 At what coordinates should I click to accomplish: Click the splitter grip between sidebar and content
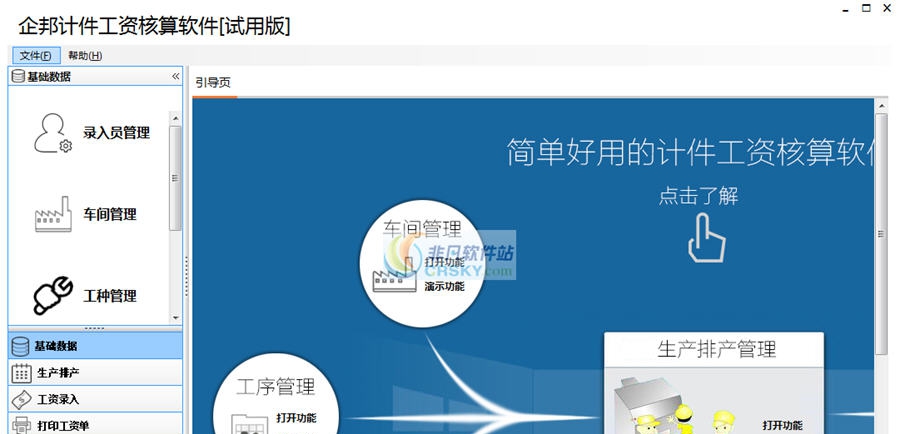click(187, 276)
